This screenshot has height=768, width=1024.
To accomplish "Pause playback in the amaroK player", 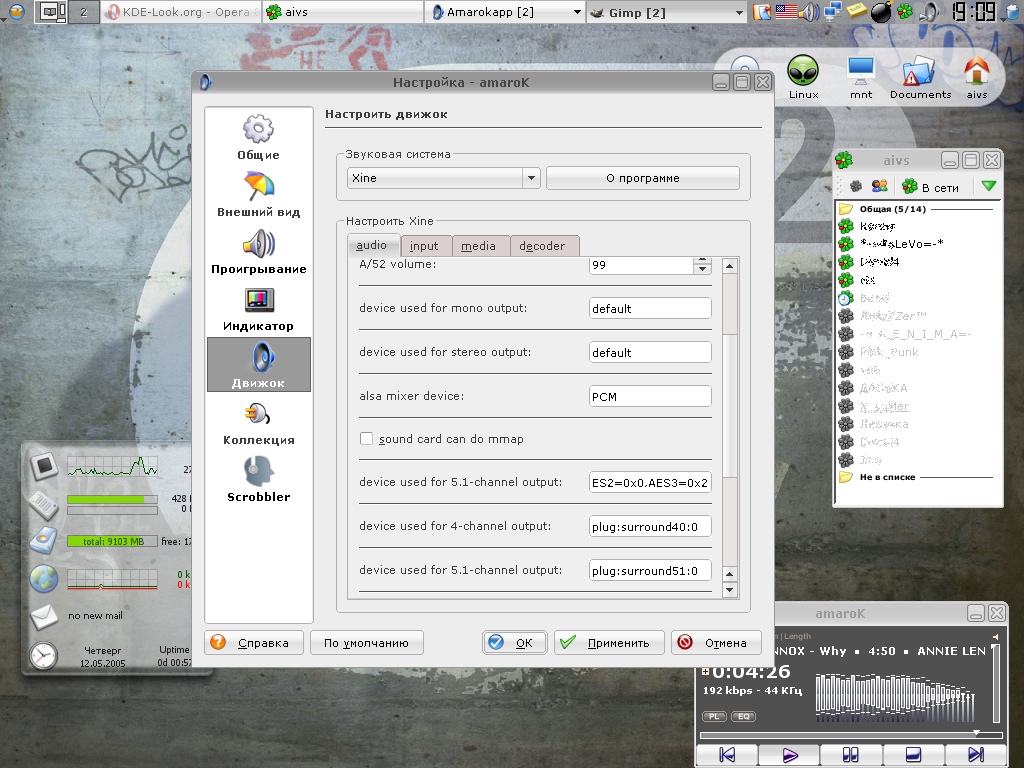I will click(x=850, y=755).
